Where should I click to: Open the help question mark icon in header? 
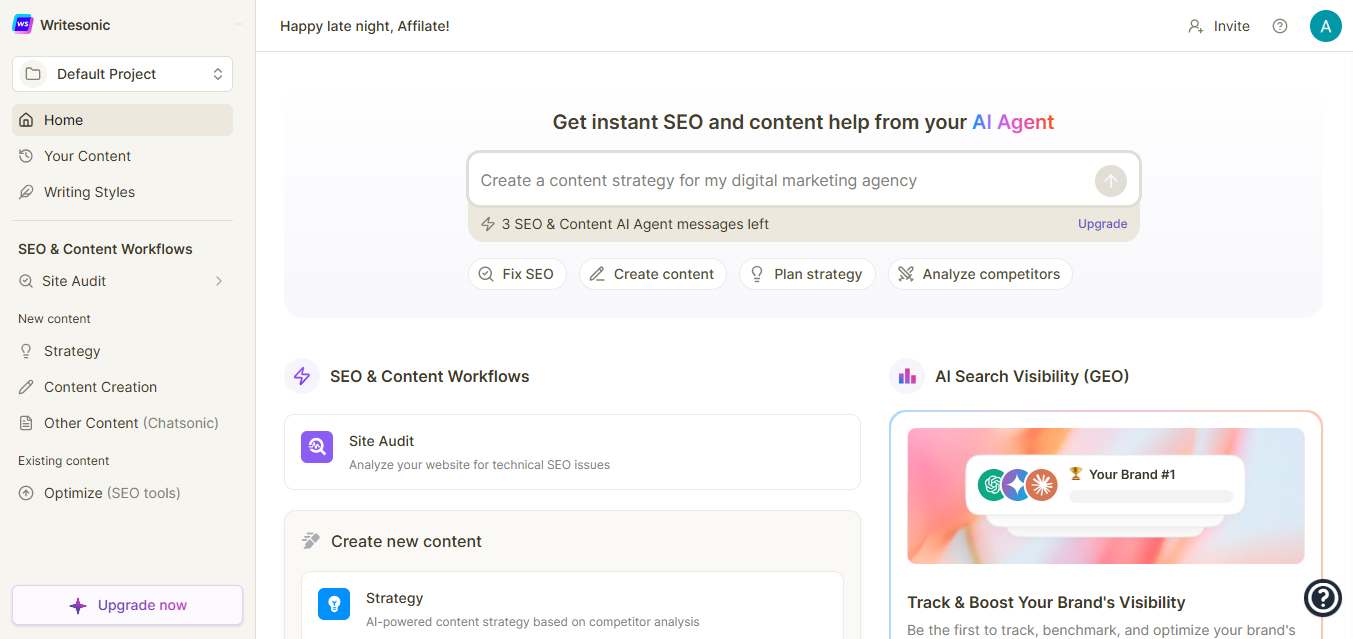click(1280, 26)
